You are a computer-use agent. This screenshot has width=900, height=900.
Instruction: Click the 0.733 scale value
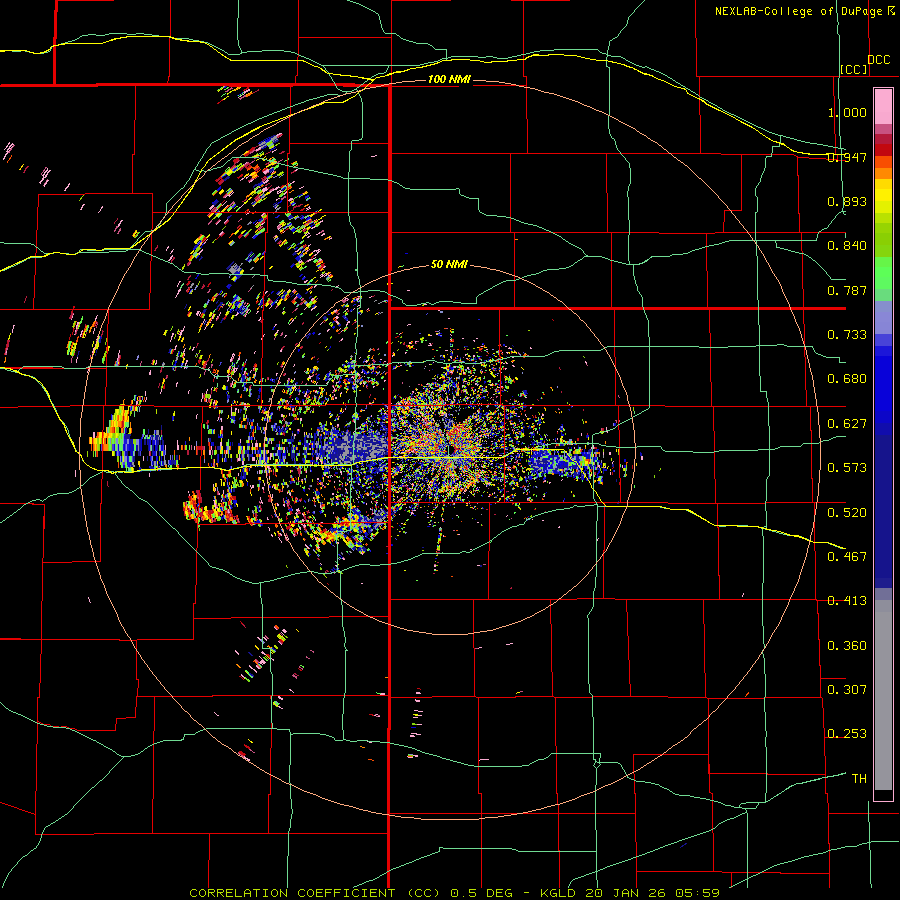click(x=847, y=335)
